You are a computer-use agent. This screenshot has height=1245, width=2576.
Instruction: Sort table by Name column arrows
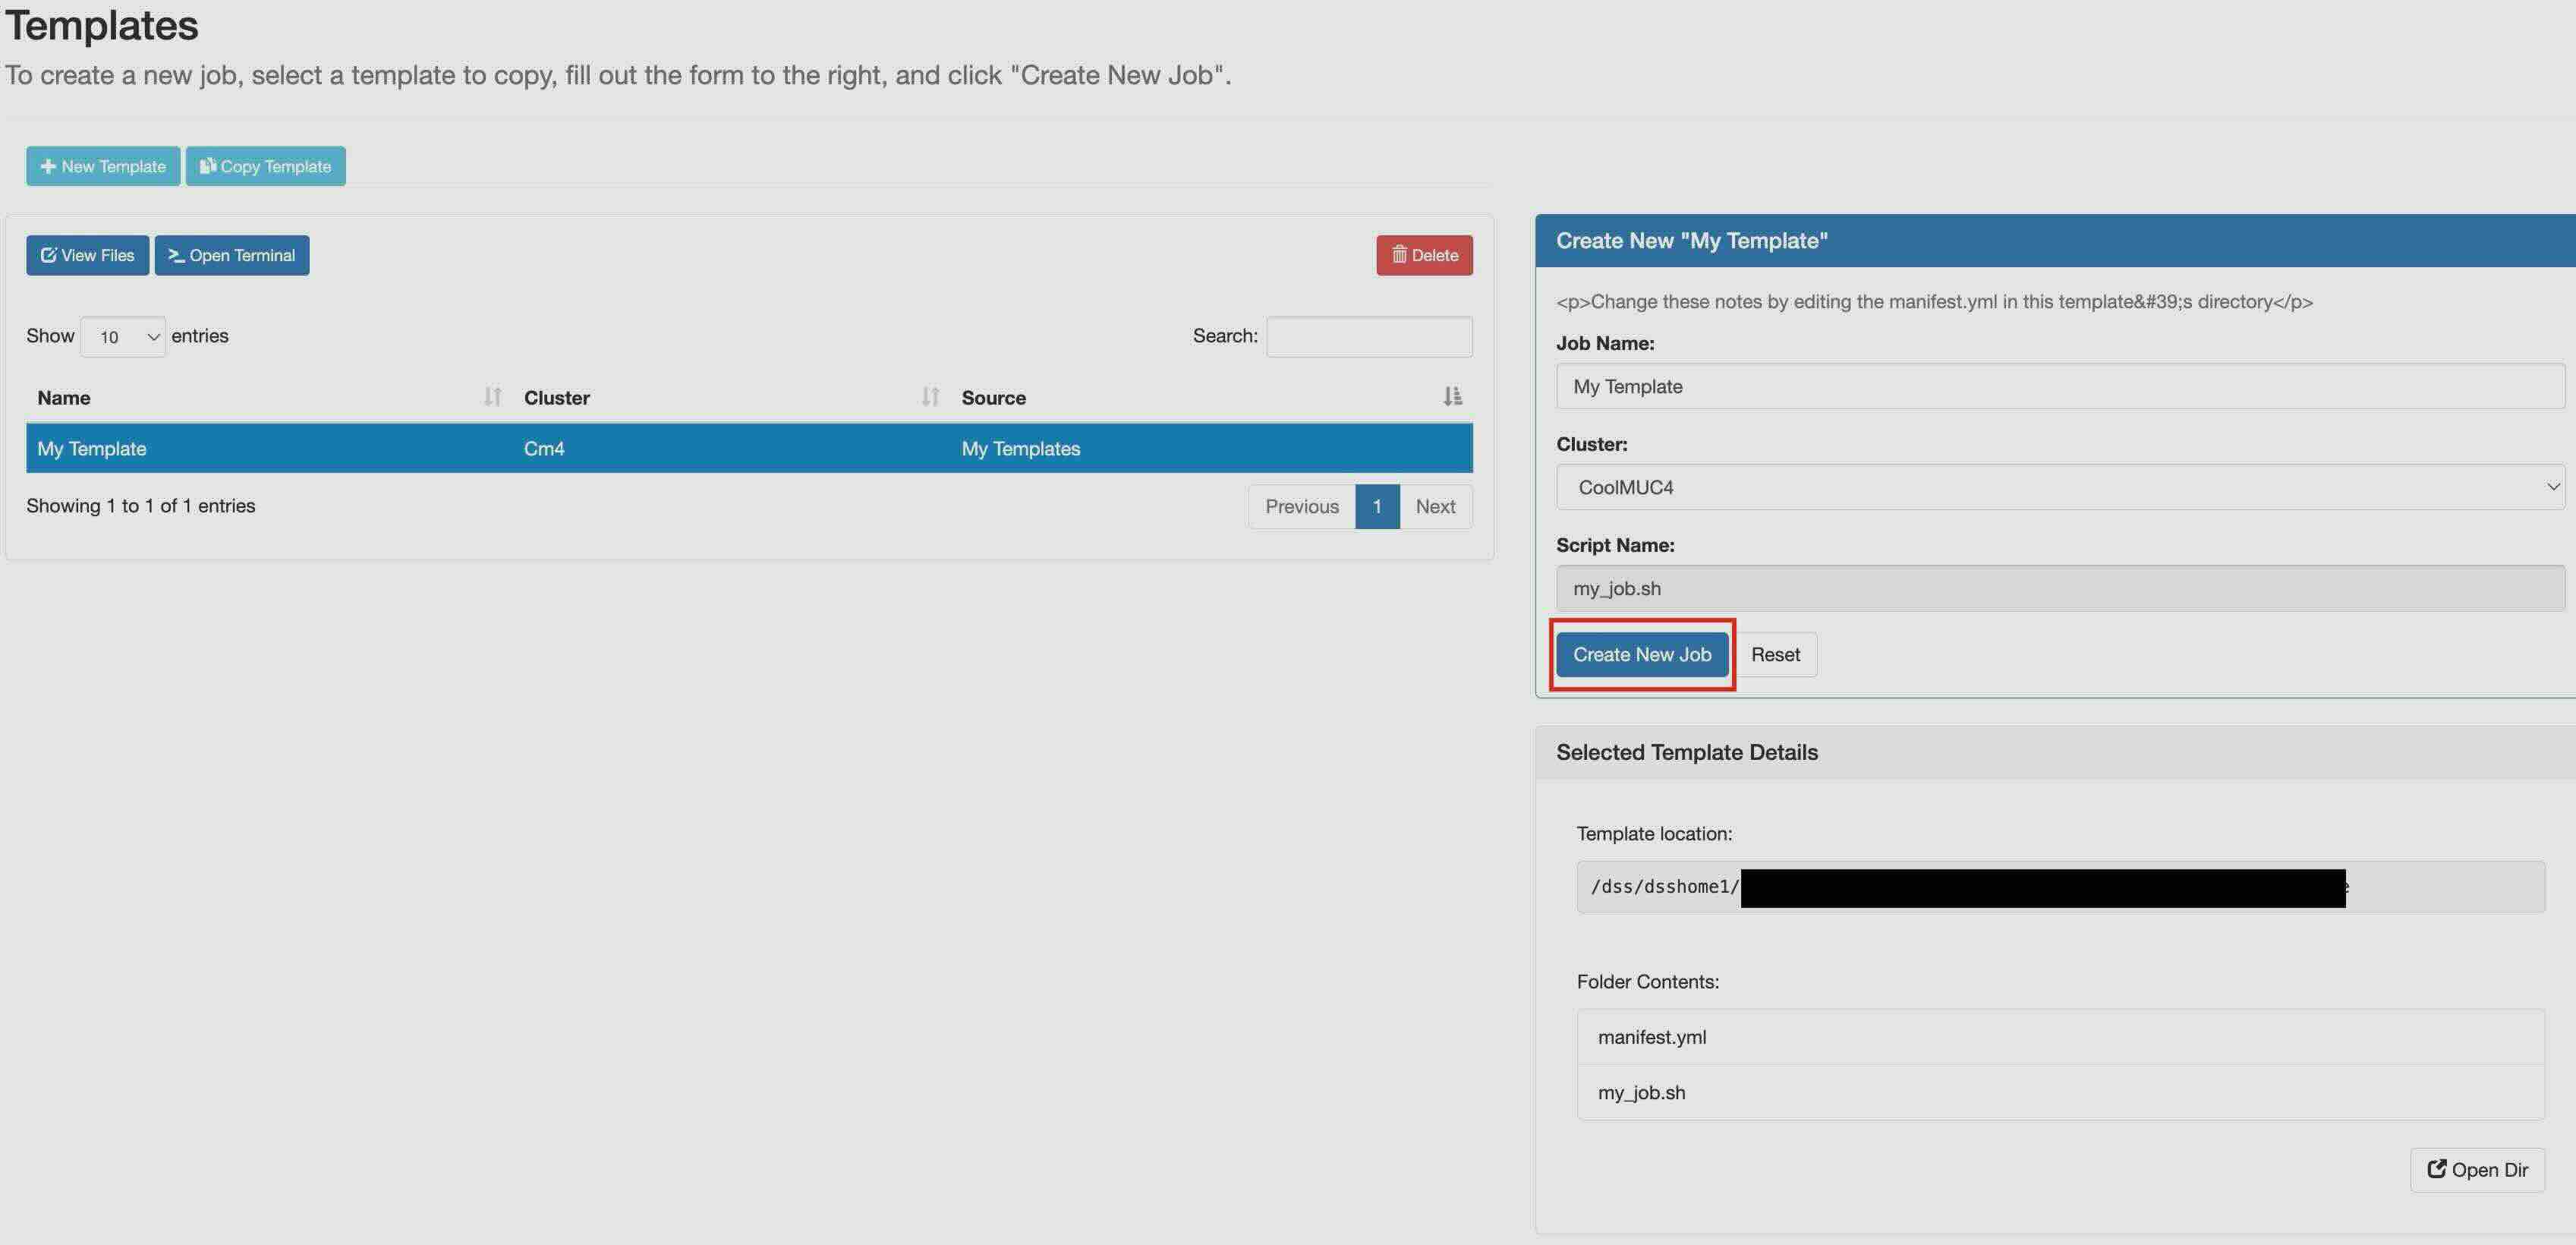point(492,397)
